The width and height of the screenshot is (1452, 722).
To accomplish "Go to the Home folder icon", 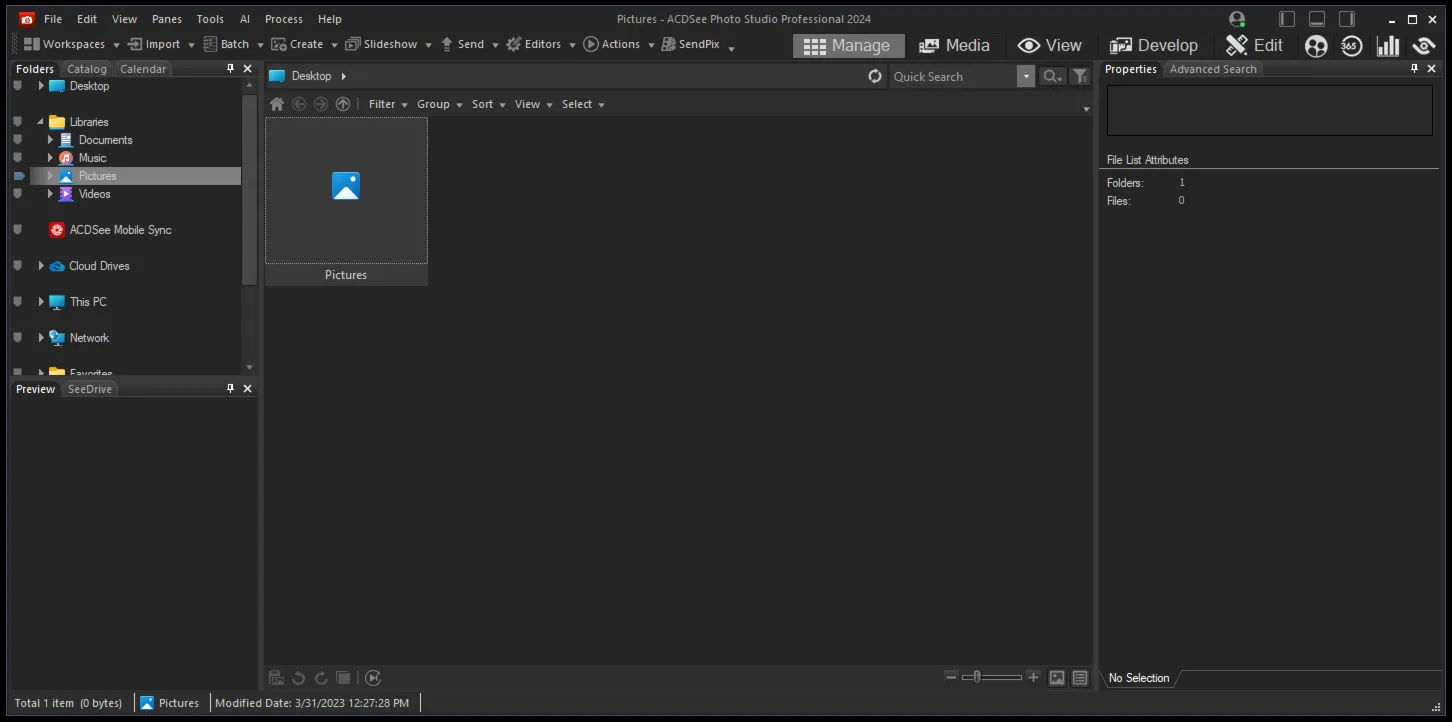I will coord(277,104).
